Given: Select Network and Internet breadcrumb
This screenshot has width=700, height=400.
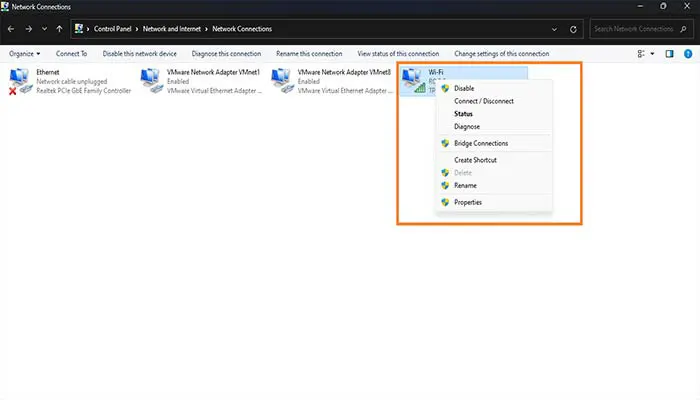Looking at the screenshot, I should click(172, 29).
